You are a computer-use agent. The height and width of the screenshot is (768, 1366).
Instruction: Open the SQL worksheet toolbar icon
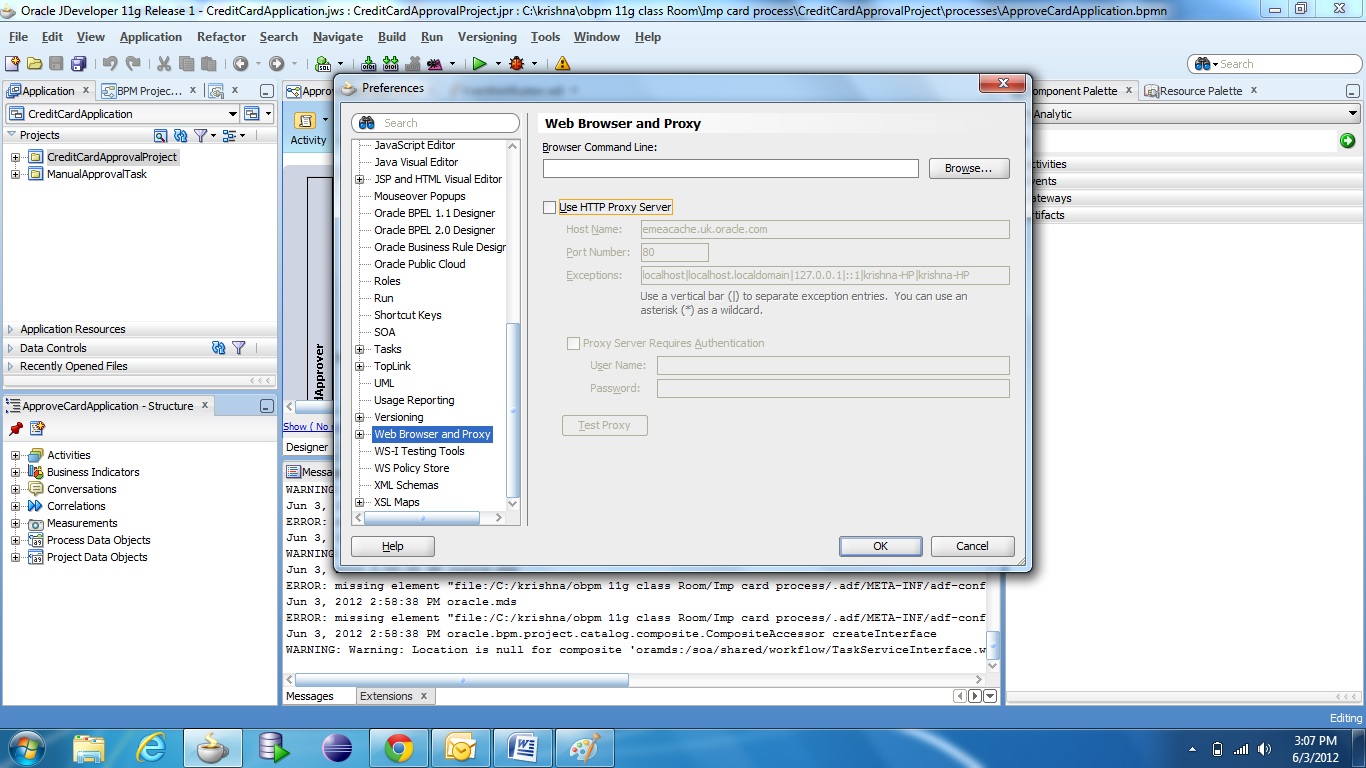322,63
